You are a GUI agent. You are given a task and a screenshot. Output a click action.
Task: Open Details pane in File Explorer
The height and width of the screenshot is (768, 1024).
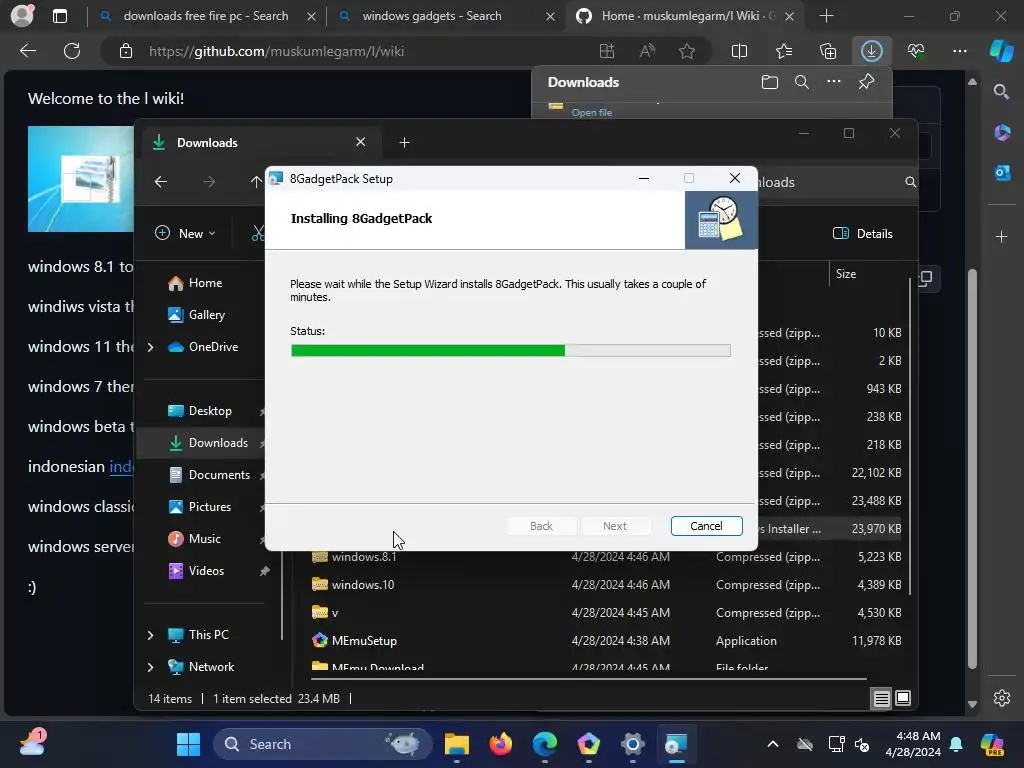coord(862,233)
